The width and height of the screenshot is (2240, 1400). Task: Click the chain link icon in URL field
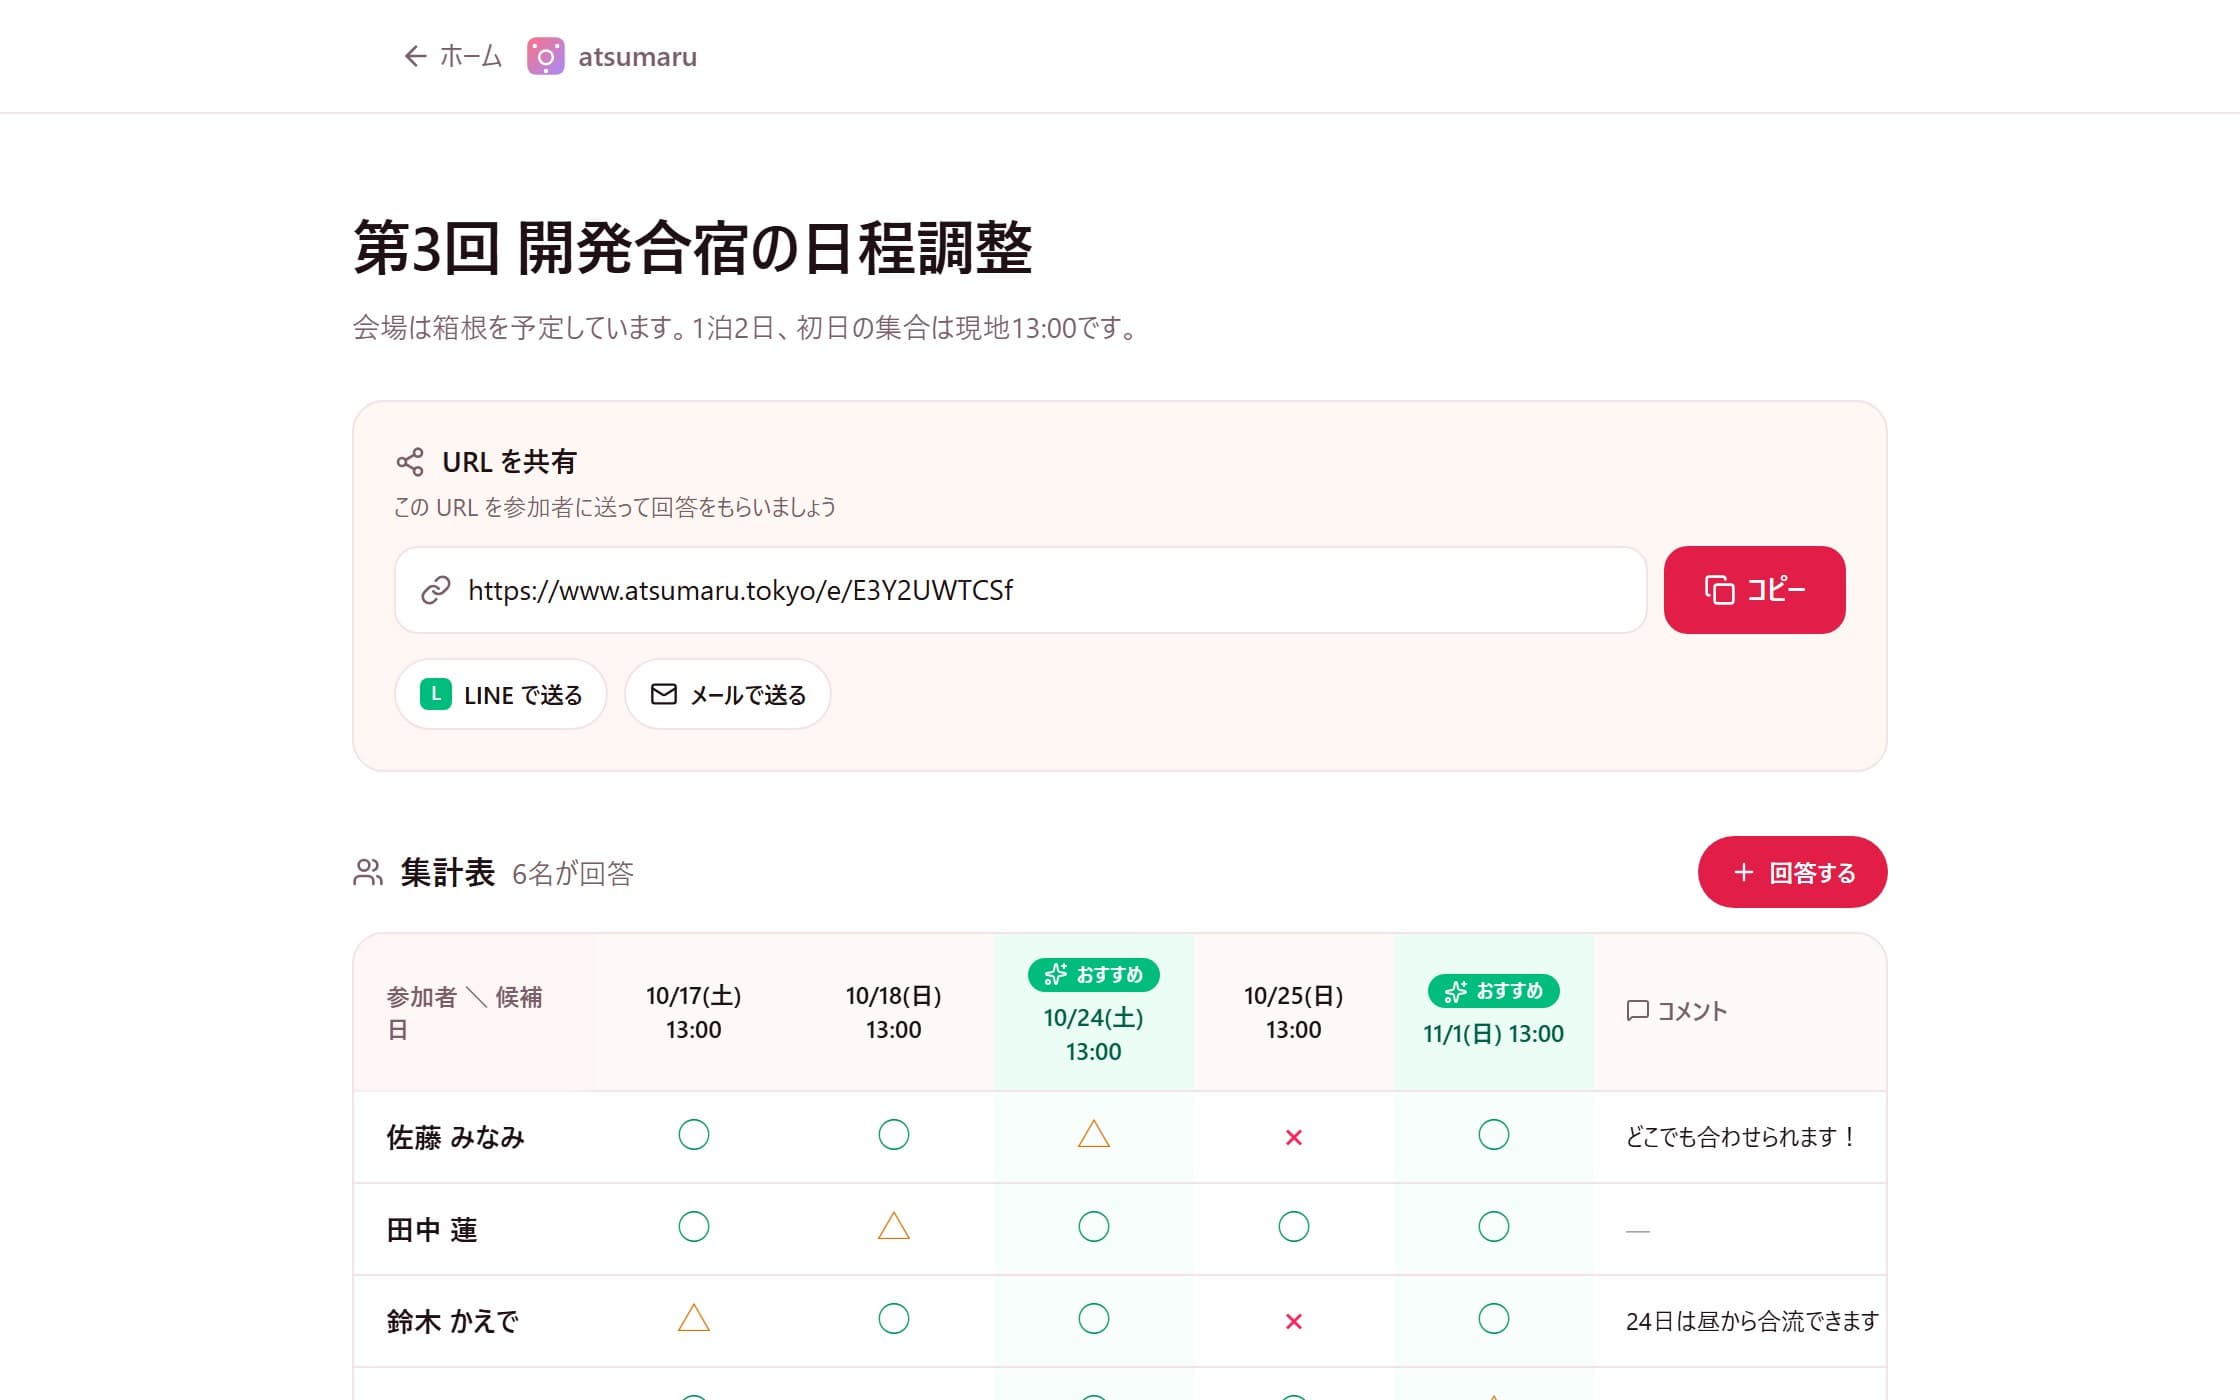click(x=435, y=590)
